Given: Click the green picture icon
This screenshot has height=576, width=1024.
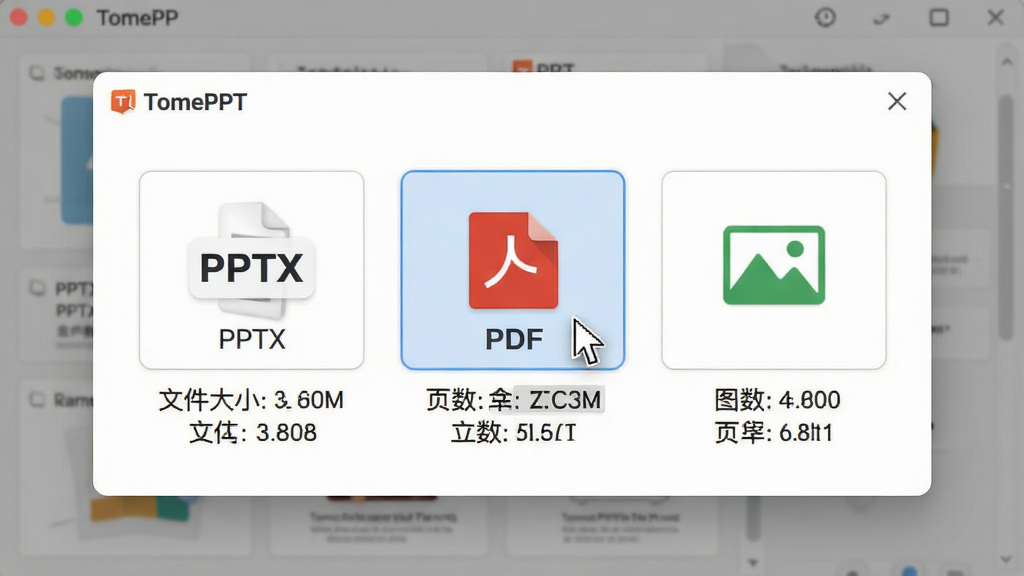Looking at the screenshot, I should tap(774, 265).
